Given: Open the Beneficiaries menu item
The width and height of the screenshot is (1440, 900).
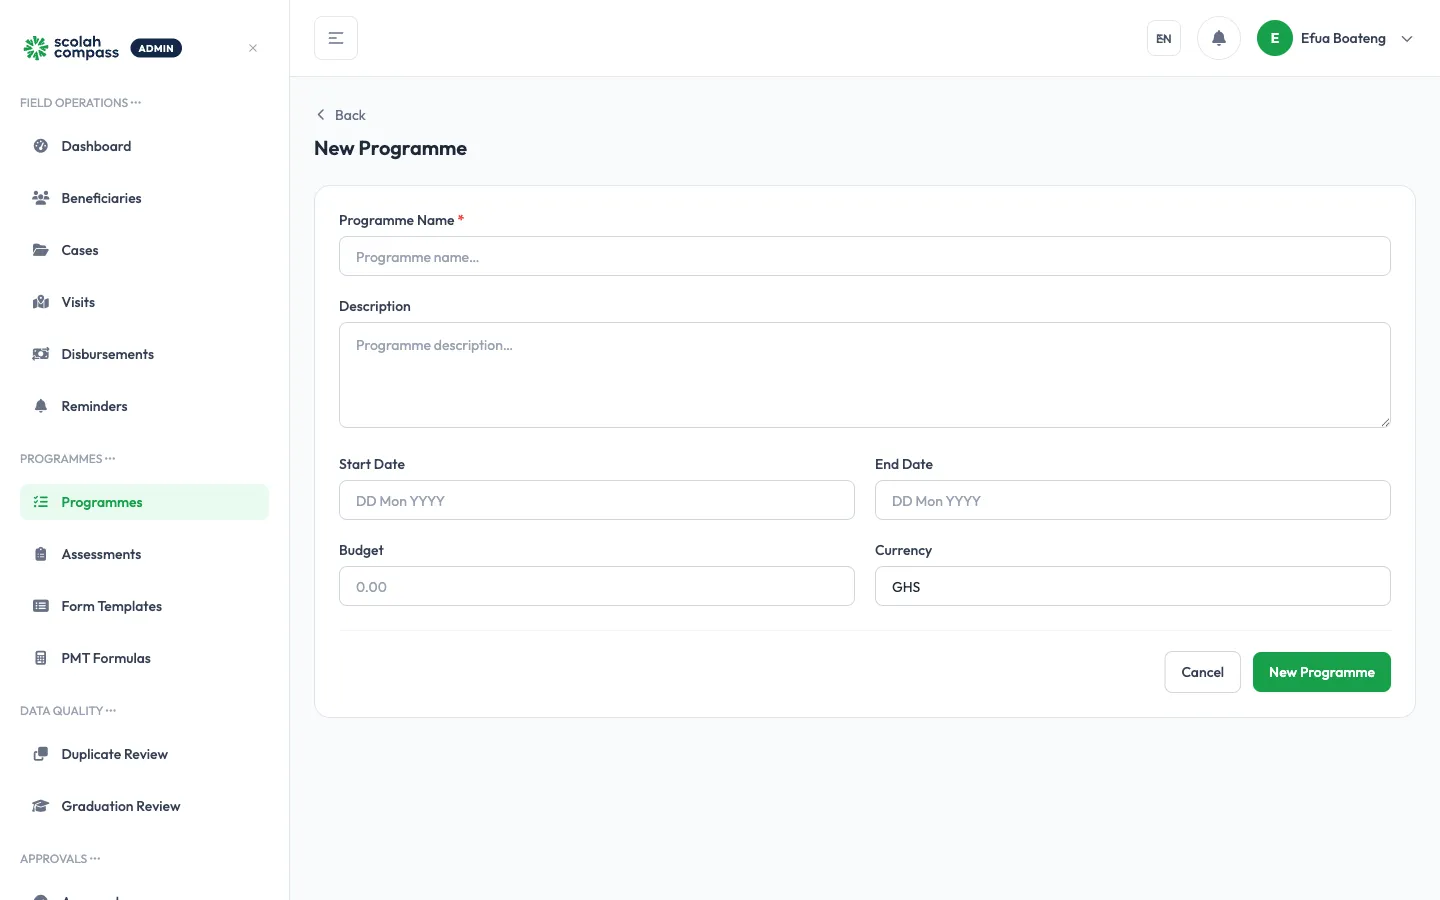Looking at the screenshot, I should (x=144, y=198).
